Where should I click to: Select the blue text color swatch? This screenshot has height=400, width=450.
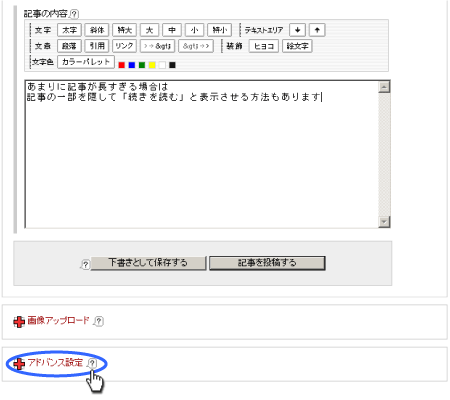pyautogui.click(x=132, y=65)
